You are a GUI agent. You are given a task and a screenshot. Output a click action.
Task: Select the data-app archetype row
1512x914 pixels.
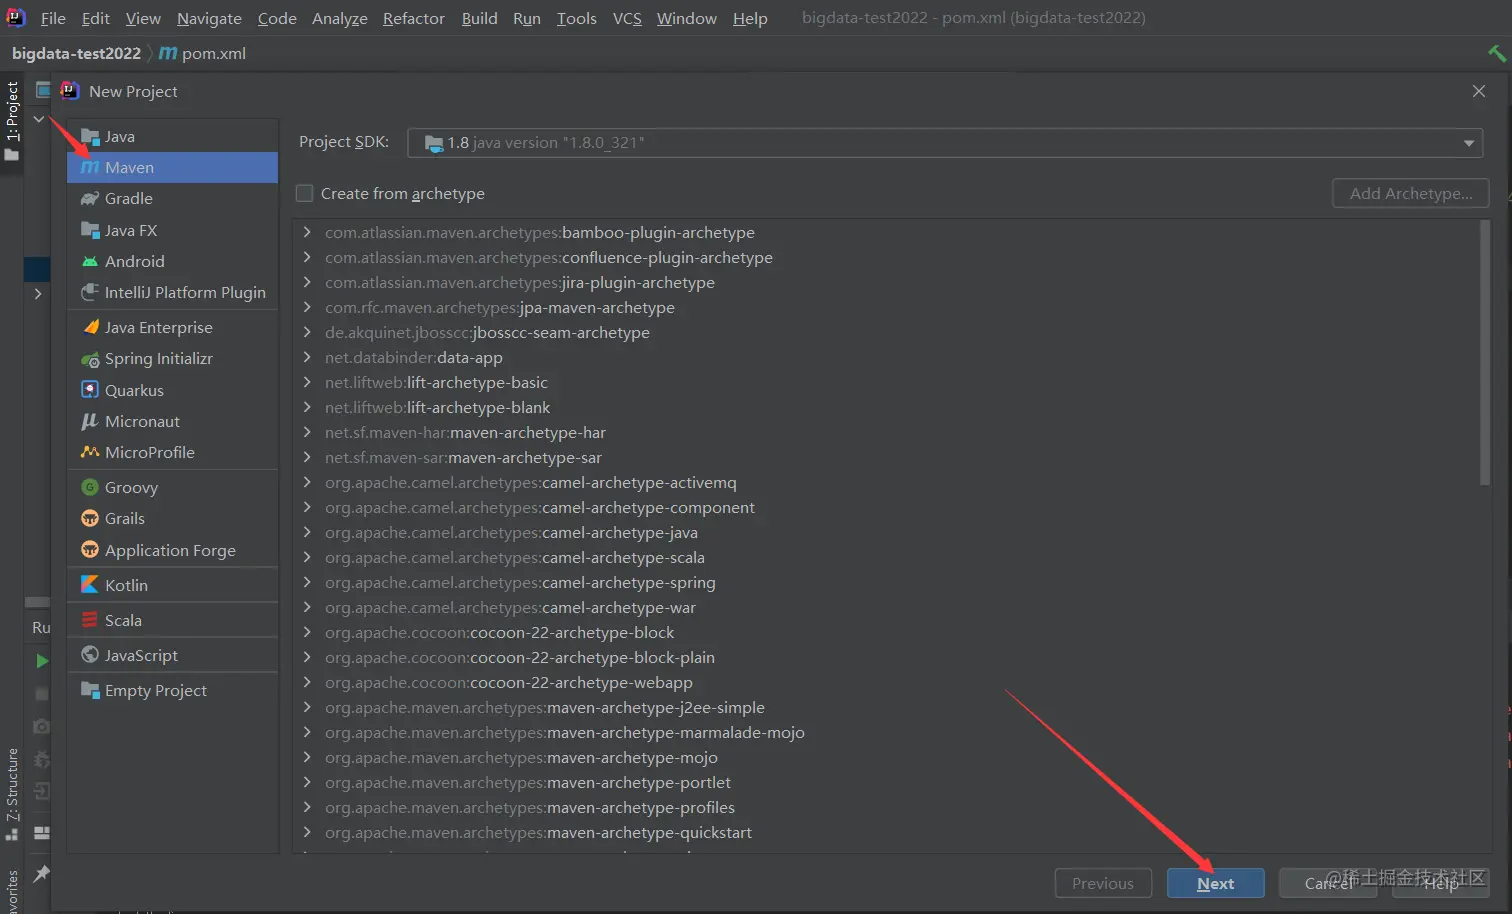click(x=885, y=357)
